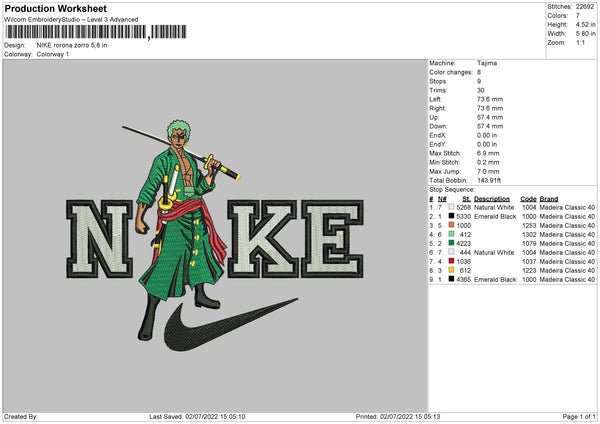
Task: Click the green swatch with code 1079
Action: [x=451, y=243]
